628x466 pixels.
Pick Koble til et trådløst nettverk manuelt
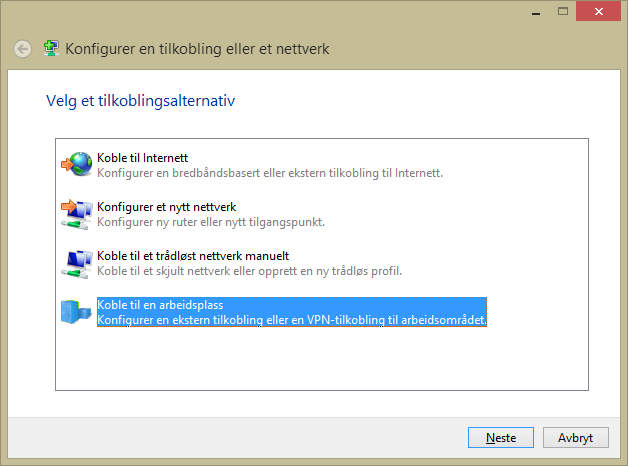click(193, 257)
